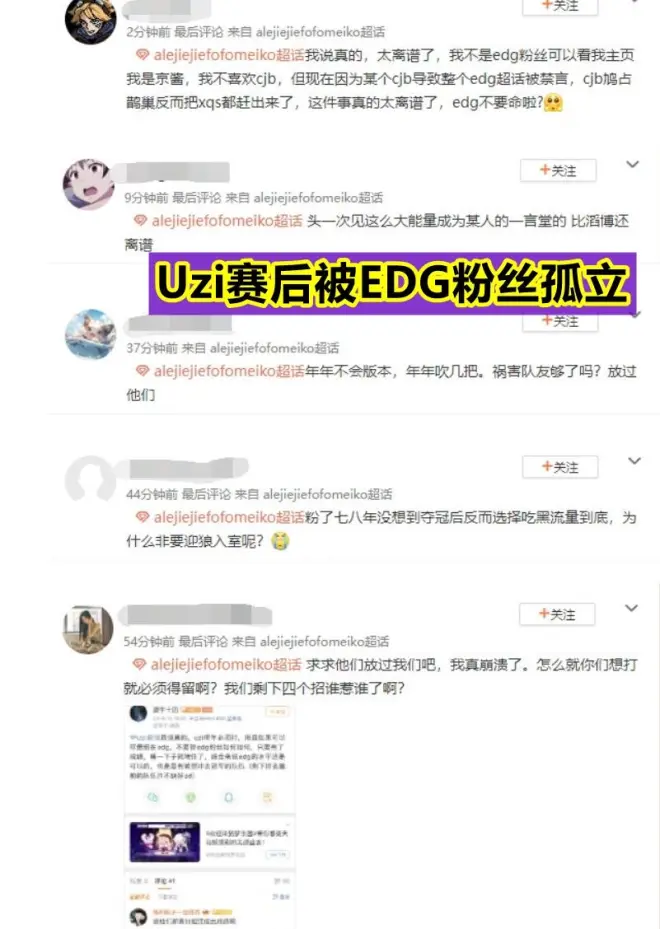Expand chevron menu on 54分钟前 post
The width and height of the screenshot is (660, 929).
pyautogui.click(x=632, y=608)
